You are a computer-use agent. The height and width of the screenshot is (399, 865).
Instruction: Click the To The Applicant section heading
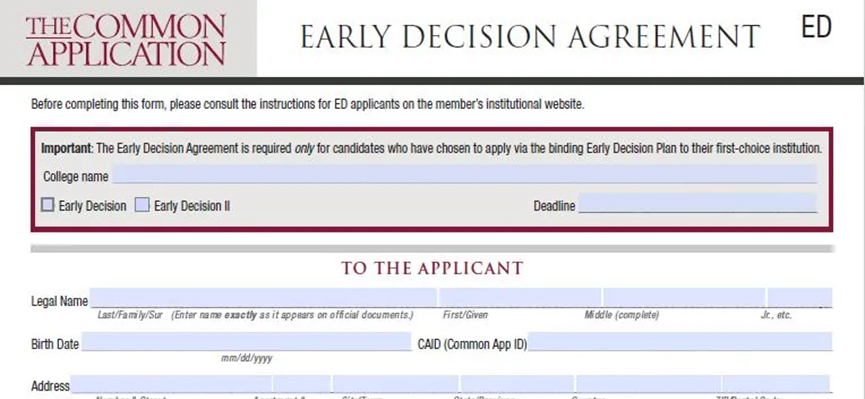tap(432, 268)
